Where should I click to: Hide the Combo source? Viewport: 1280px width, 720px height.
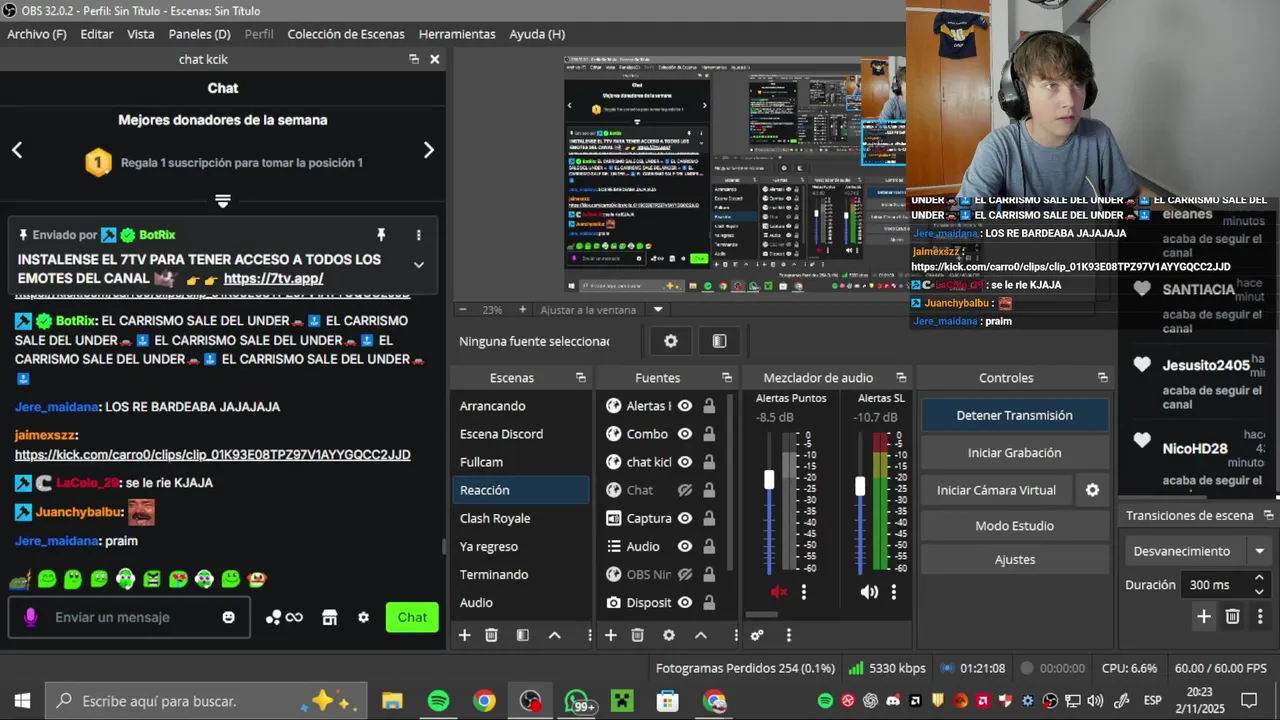pos(685,434)
